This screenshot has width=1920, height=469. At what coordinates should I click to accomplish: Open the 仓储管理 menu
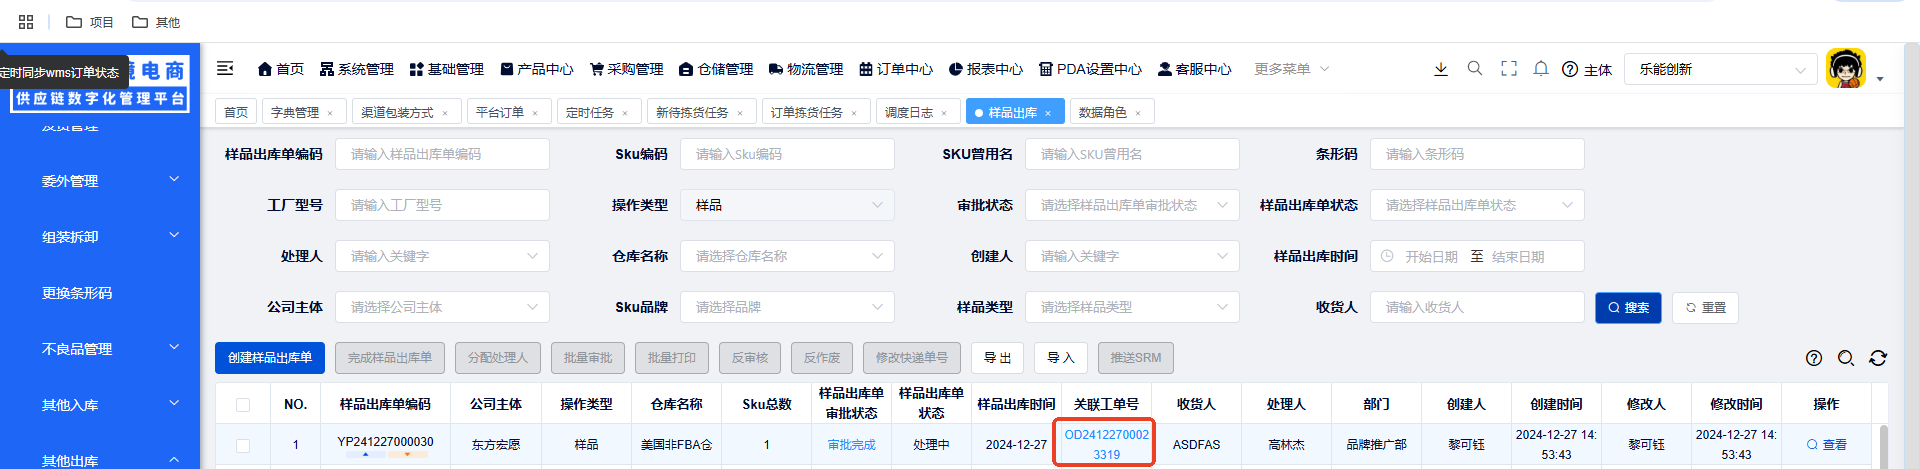pos(716,69)
